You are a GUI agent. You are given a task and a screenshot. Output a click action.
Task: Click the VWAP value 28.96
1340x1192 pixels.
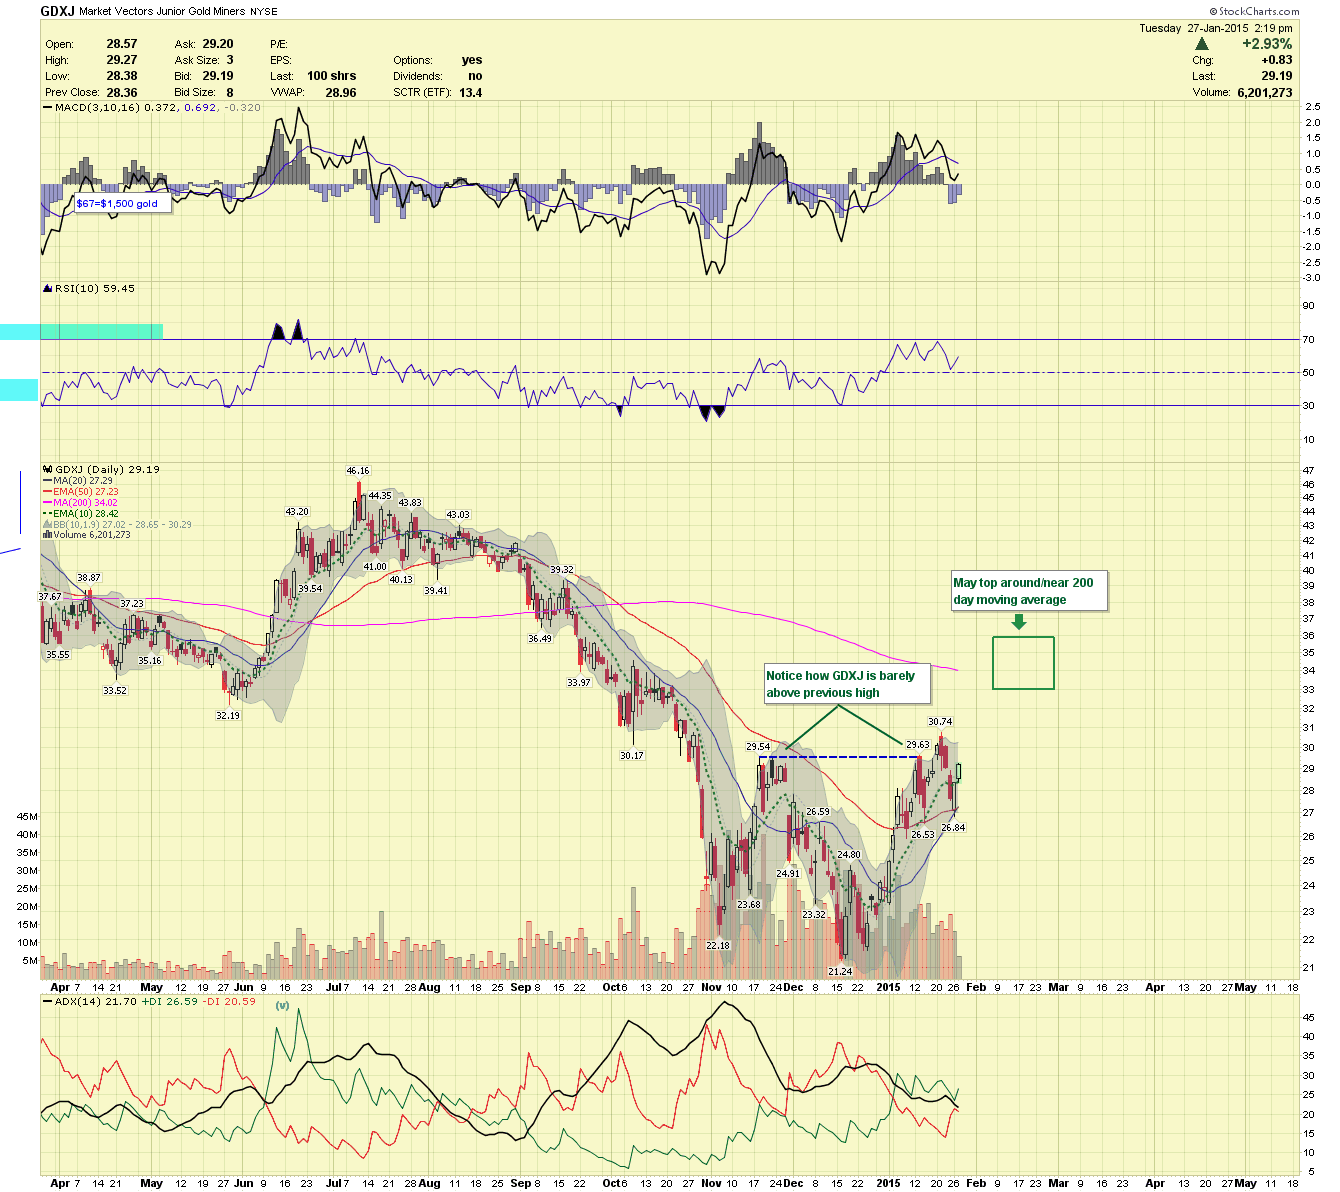point(341,92)
